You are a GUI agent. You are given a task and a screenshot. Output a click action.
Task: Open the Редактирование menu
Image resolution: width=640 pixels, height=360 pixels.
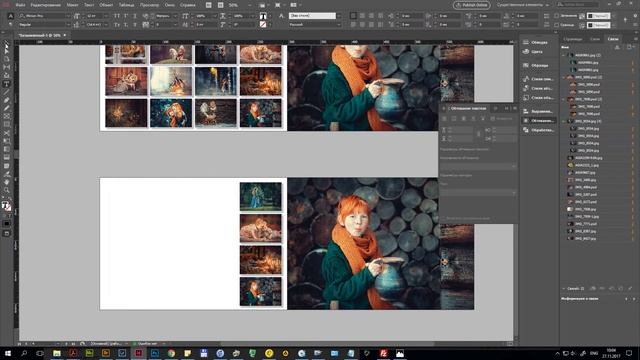(46, 5)
